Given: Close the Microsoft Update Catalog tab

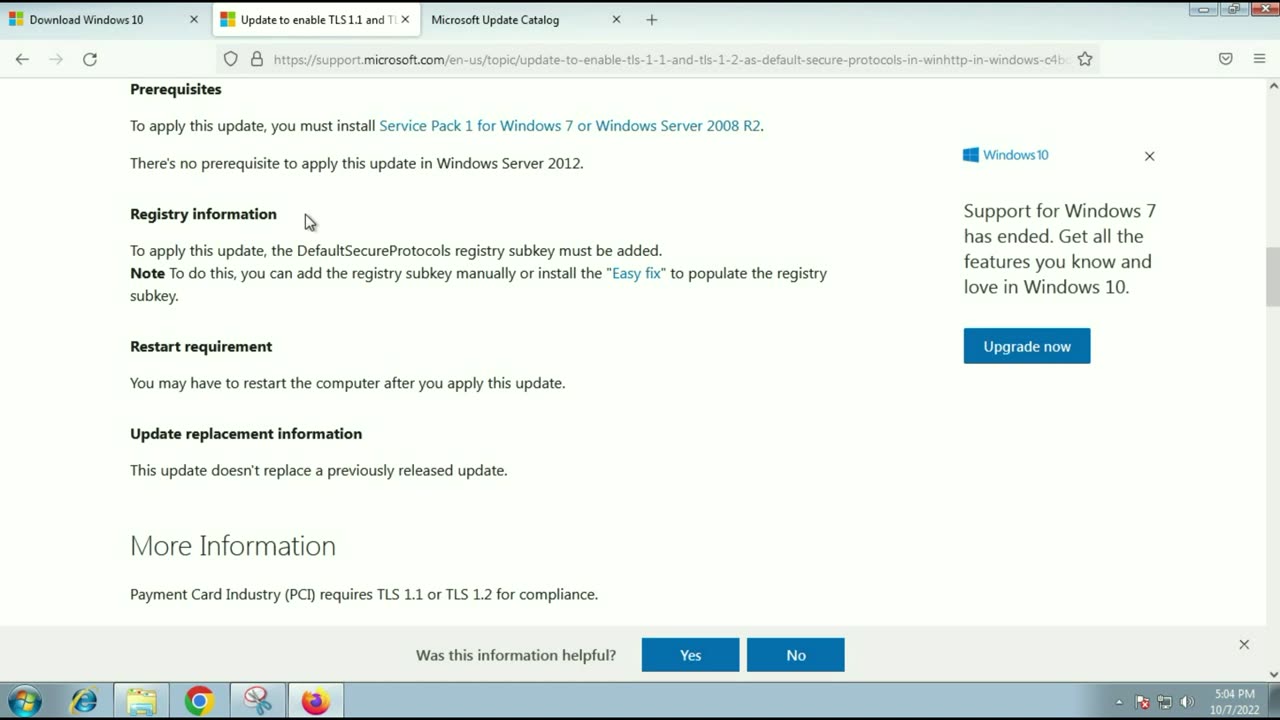Looking at the screenshot, I should (x=616, y=19).
